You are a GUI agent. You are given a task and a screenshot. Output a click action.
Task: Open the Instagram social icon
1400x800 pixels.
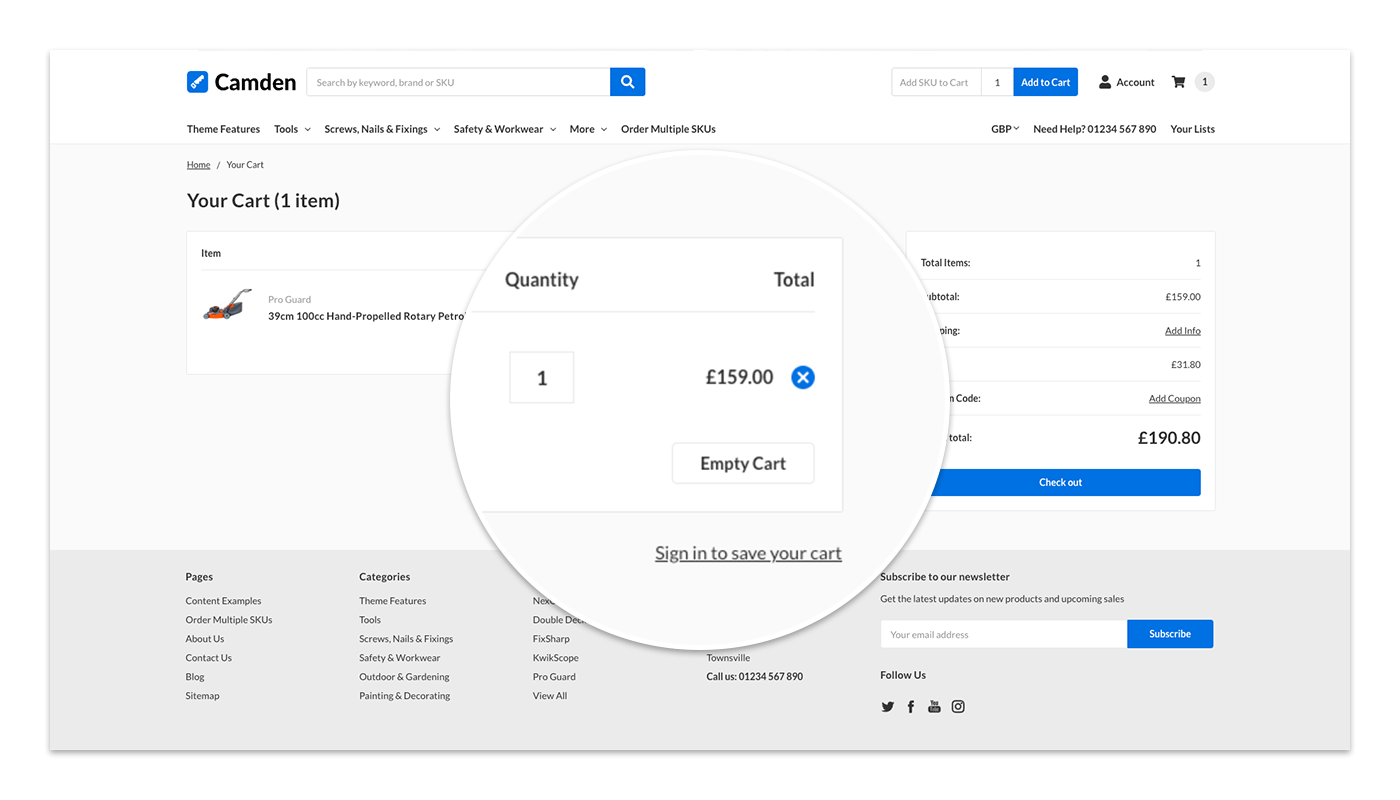pyautogui.click(x=958, y=706)
